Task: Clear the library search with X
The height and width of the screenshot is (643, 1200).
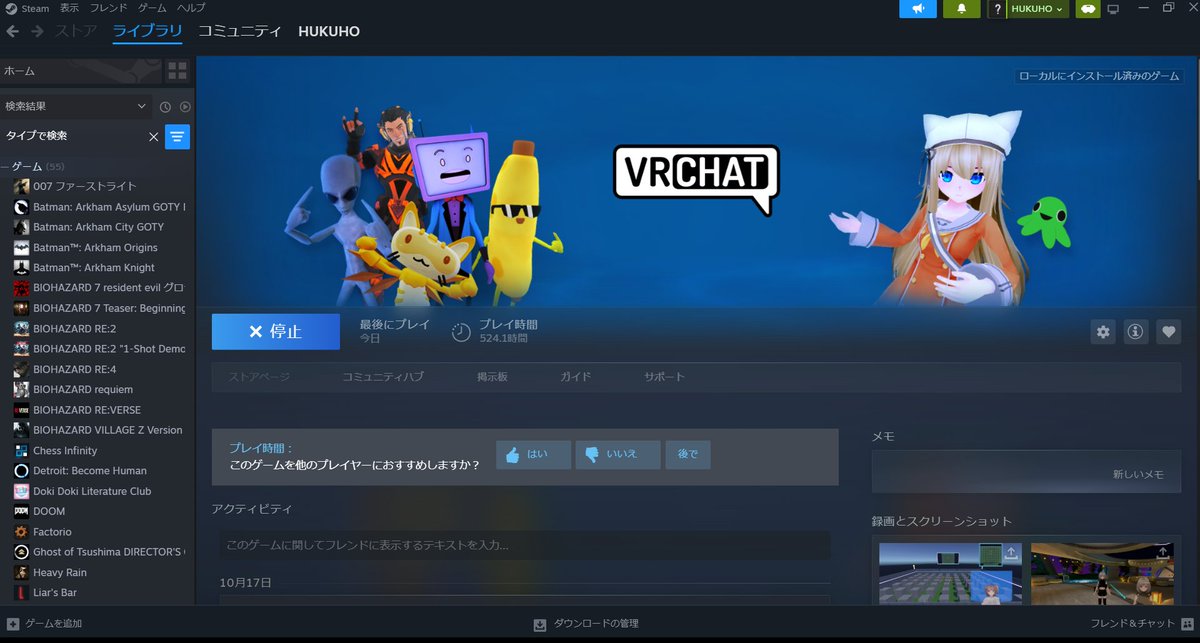Action: pos(153,136)
